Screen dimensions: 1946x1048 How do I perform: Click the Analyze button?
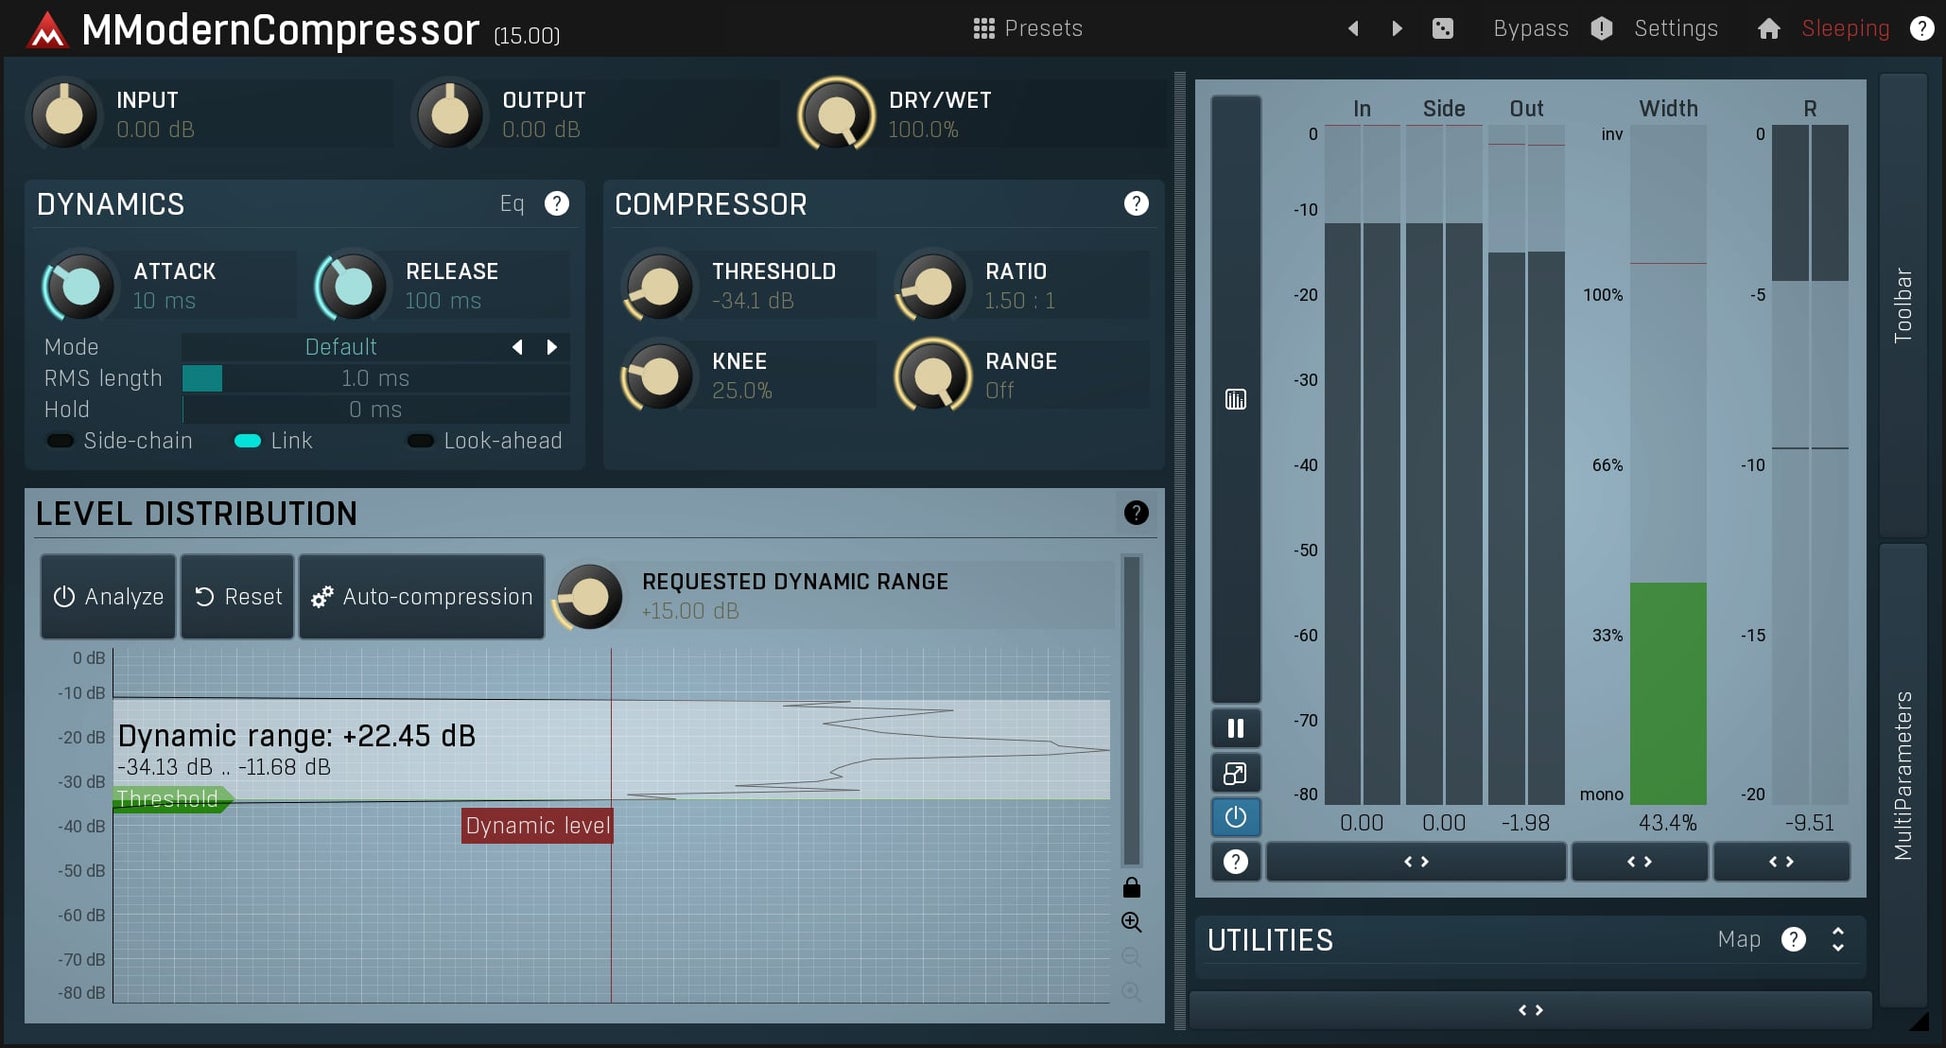107,596
